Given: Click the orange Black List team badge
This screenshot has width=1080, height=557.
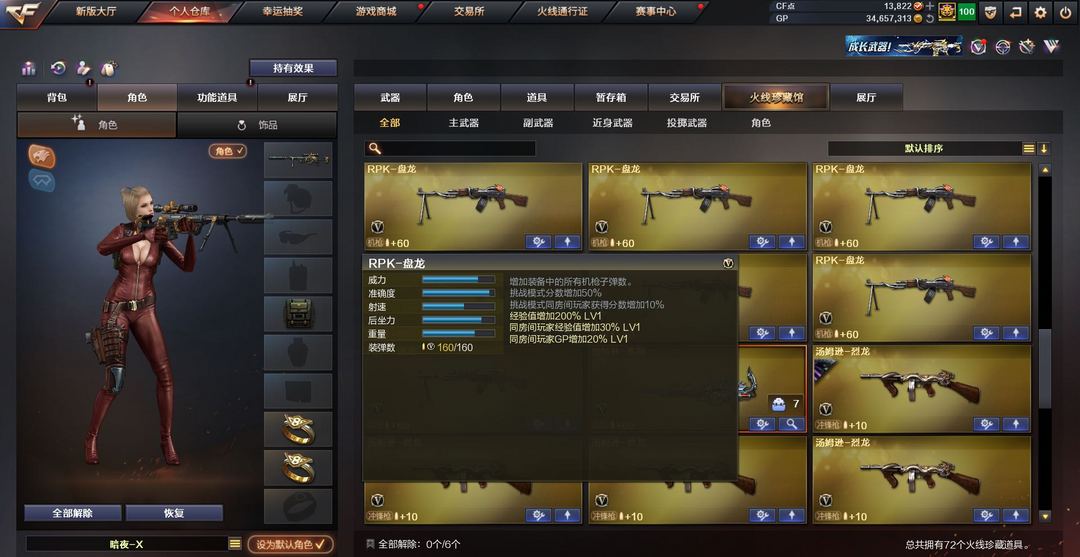Looking at the screenshot, I should click(x=41, y=156).
